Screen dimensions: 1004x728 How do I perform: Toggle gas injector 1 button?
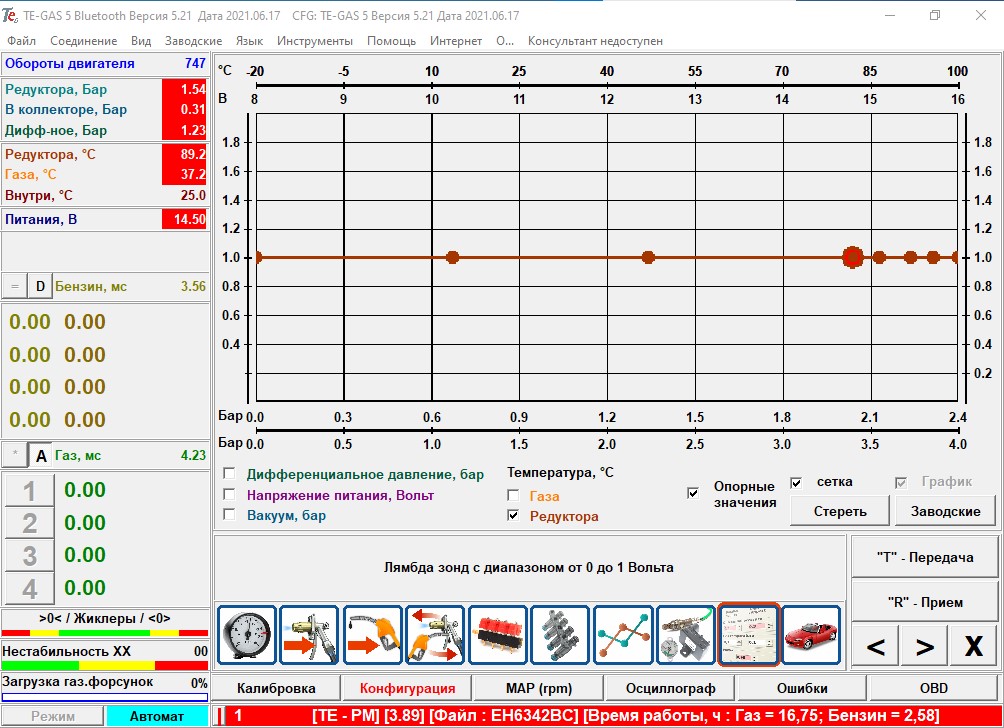(x=29, y=491)
